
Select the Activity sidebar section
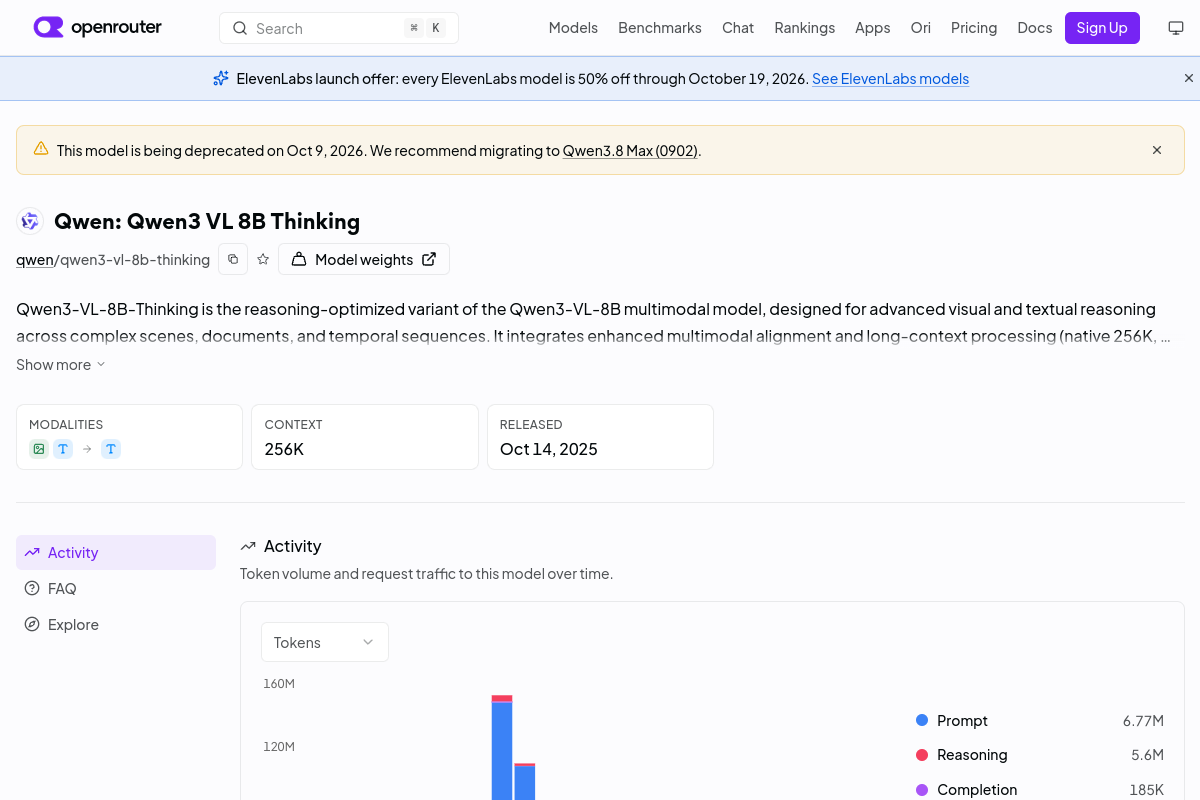(x=116, y=553)
